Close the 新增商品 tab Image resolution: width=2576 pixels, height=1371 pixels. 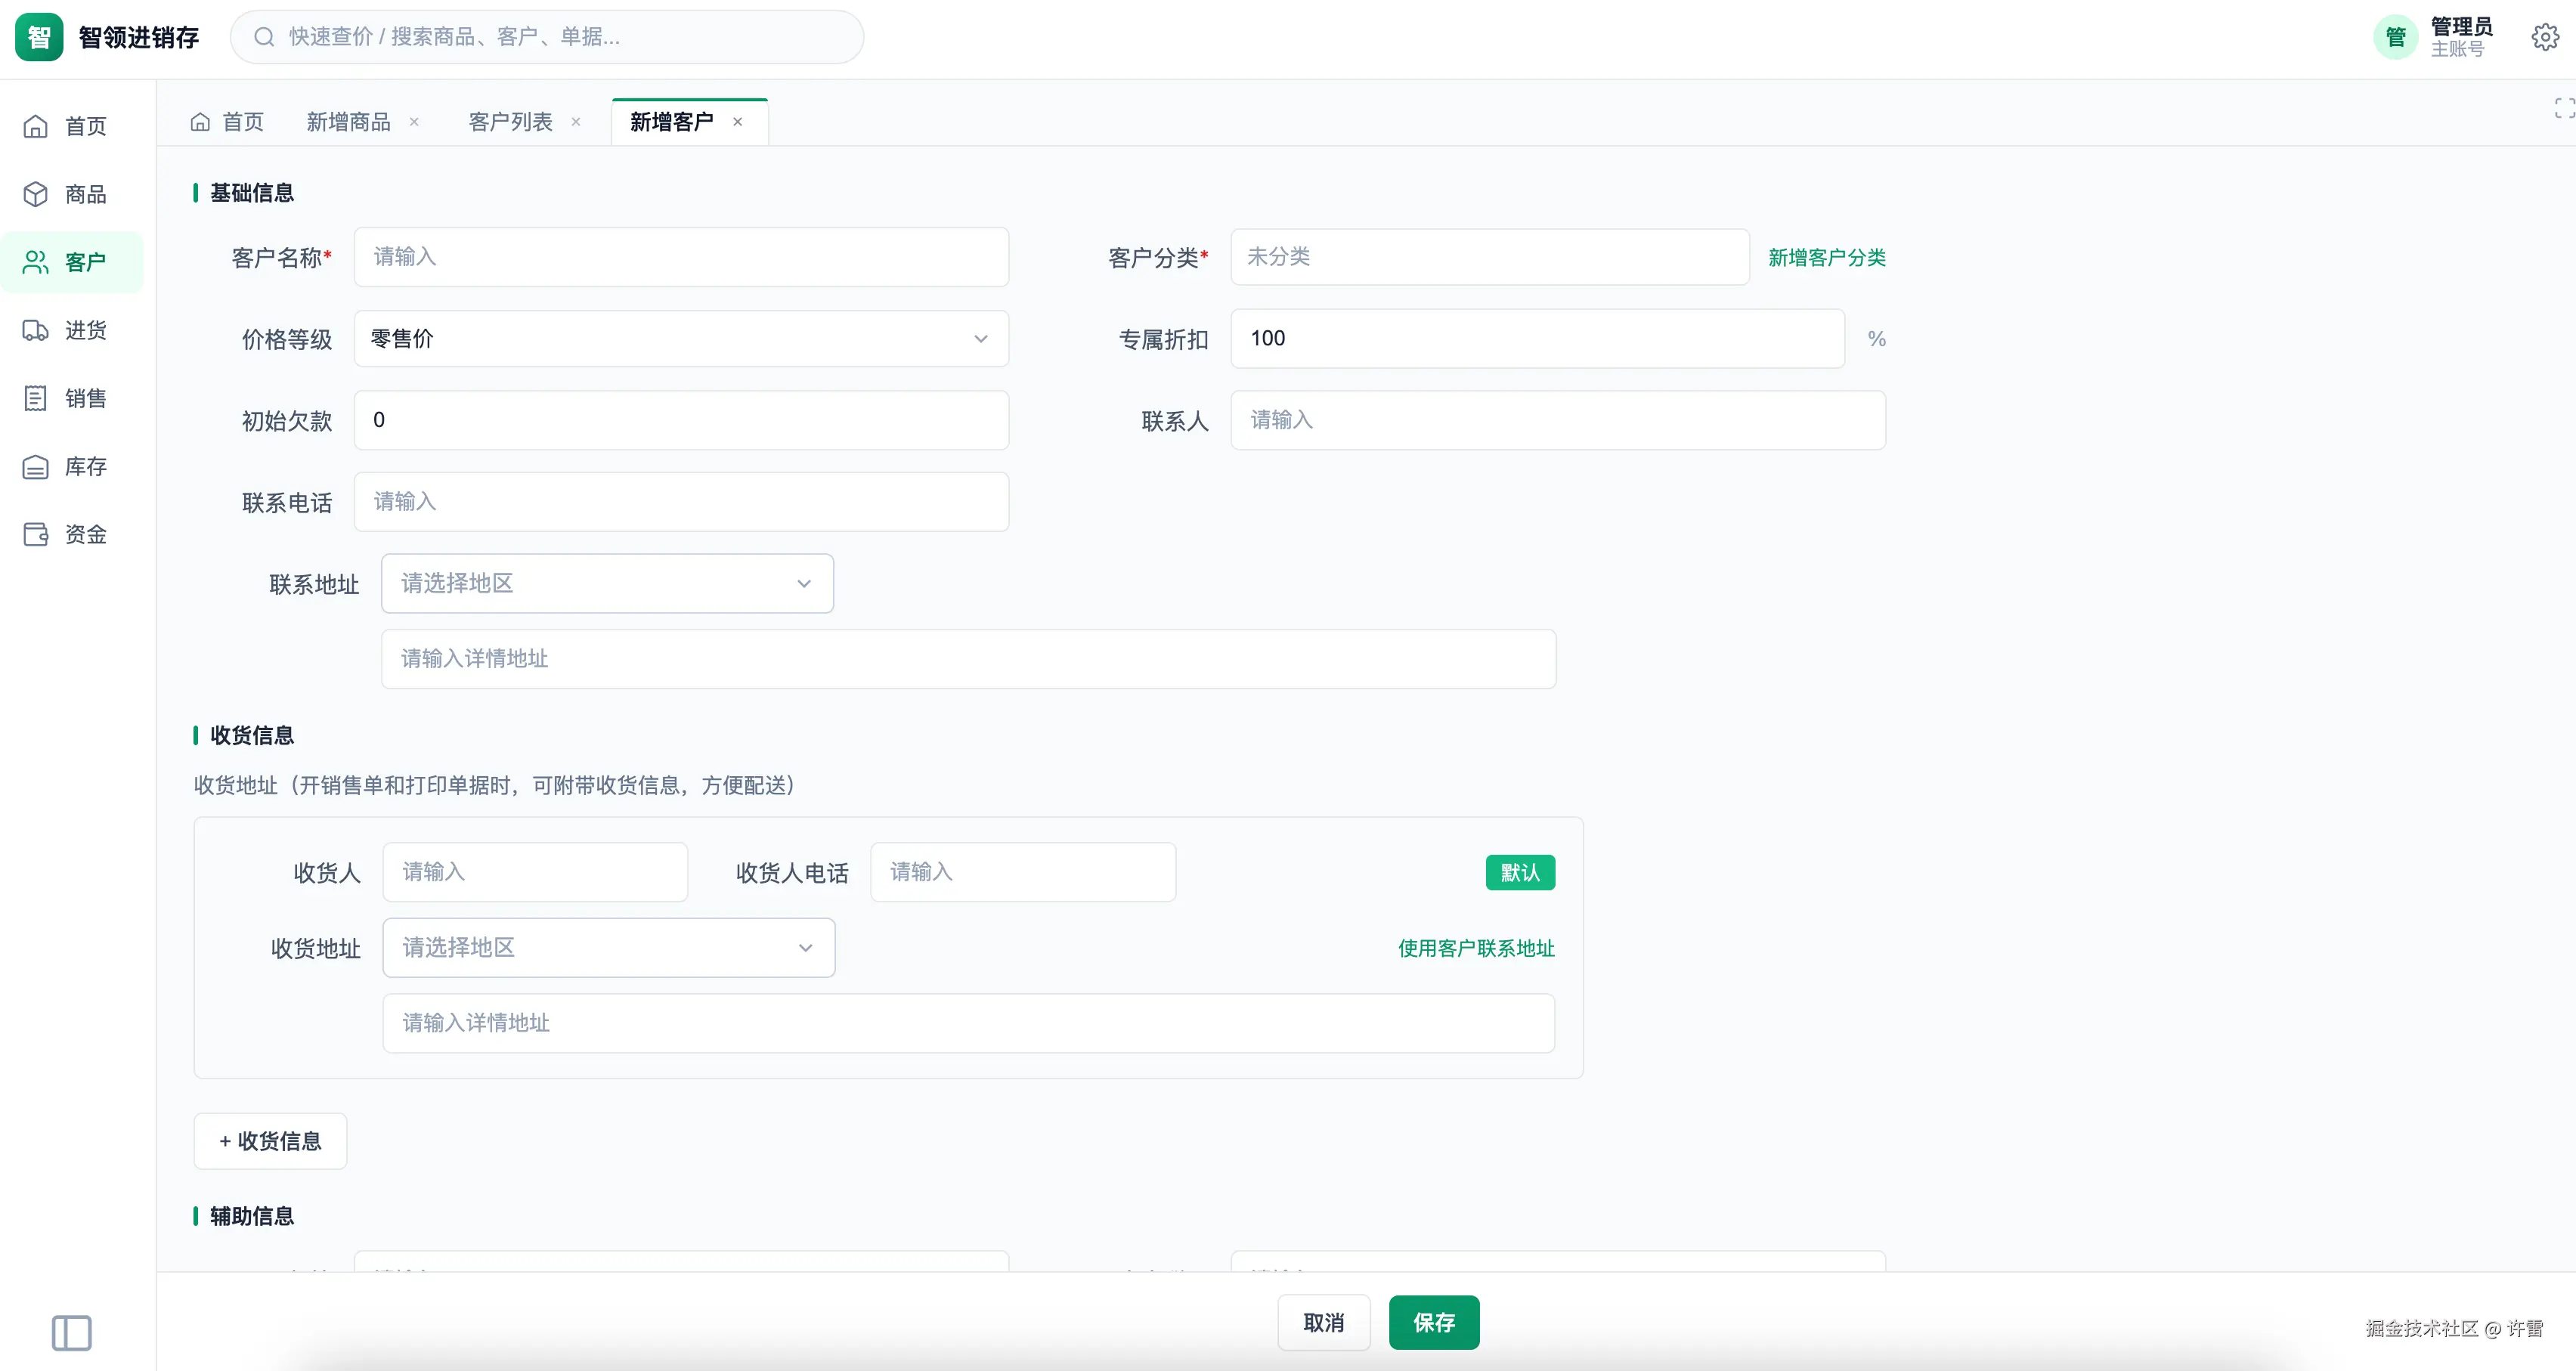tap(414, 122)
